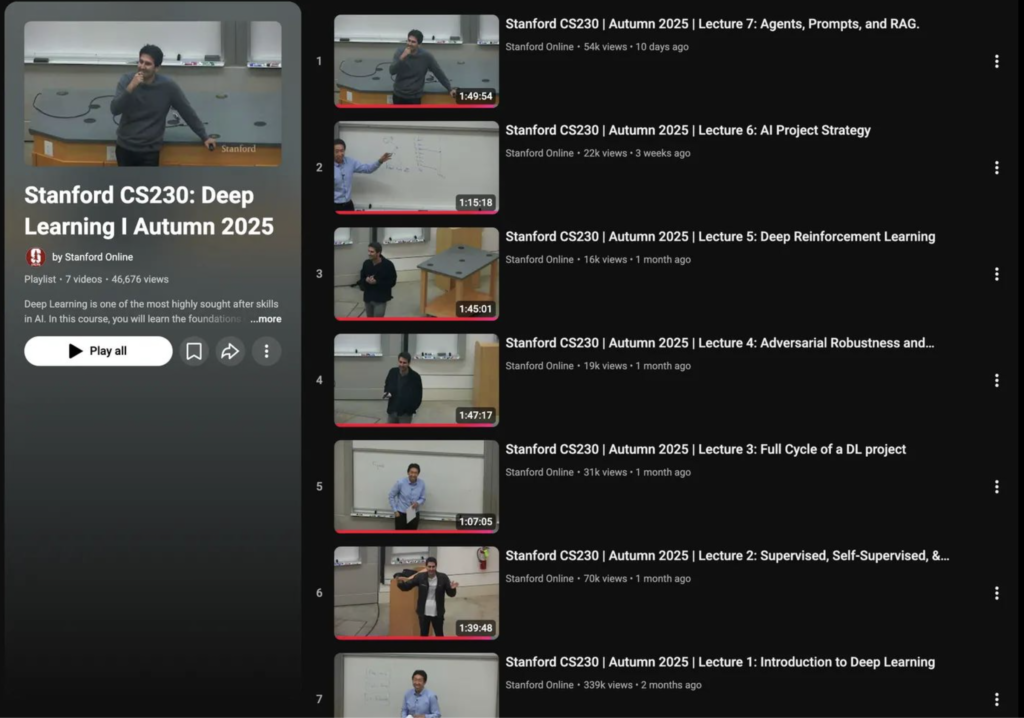Image resolution: width=1024 pixels, height=718 pixels.
Task: Expand playlist description with ...more
Action: click(x=266, y=319)
